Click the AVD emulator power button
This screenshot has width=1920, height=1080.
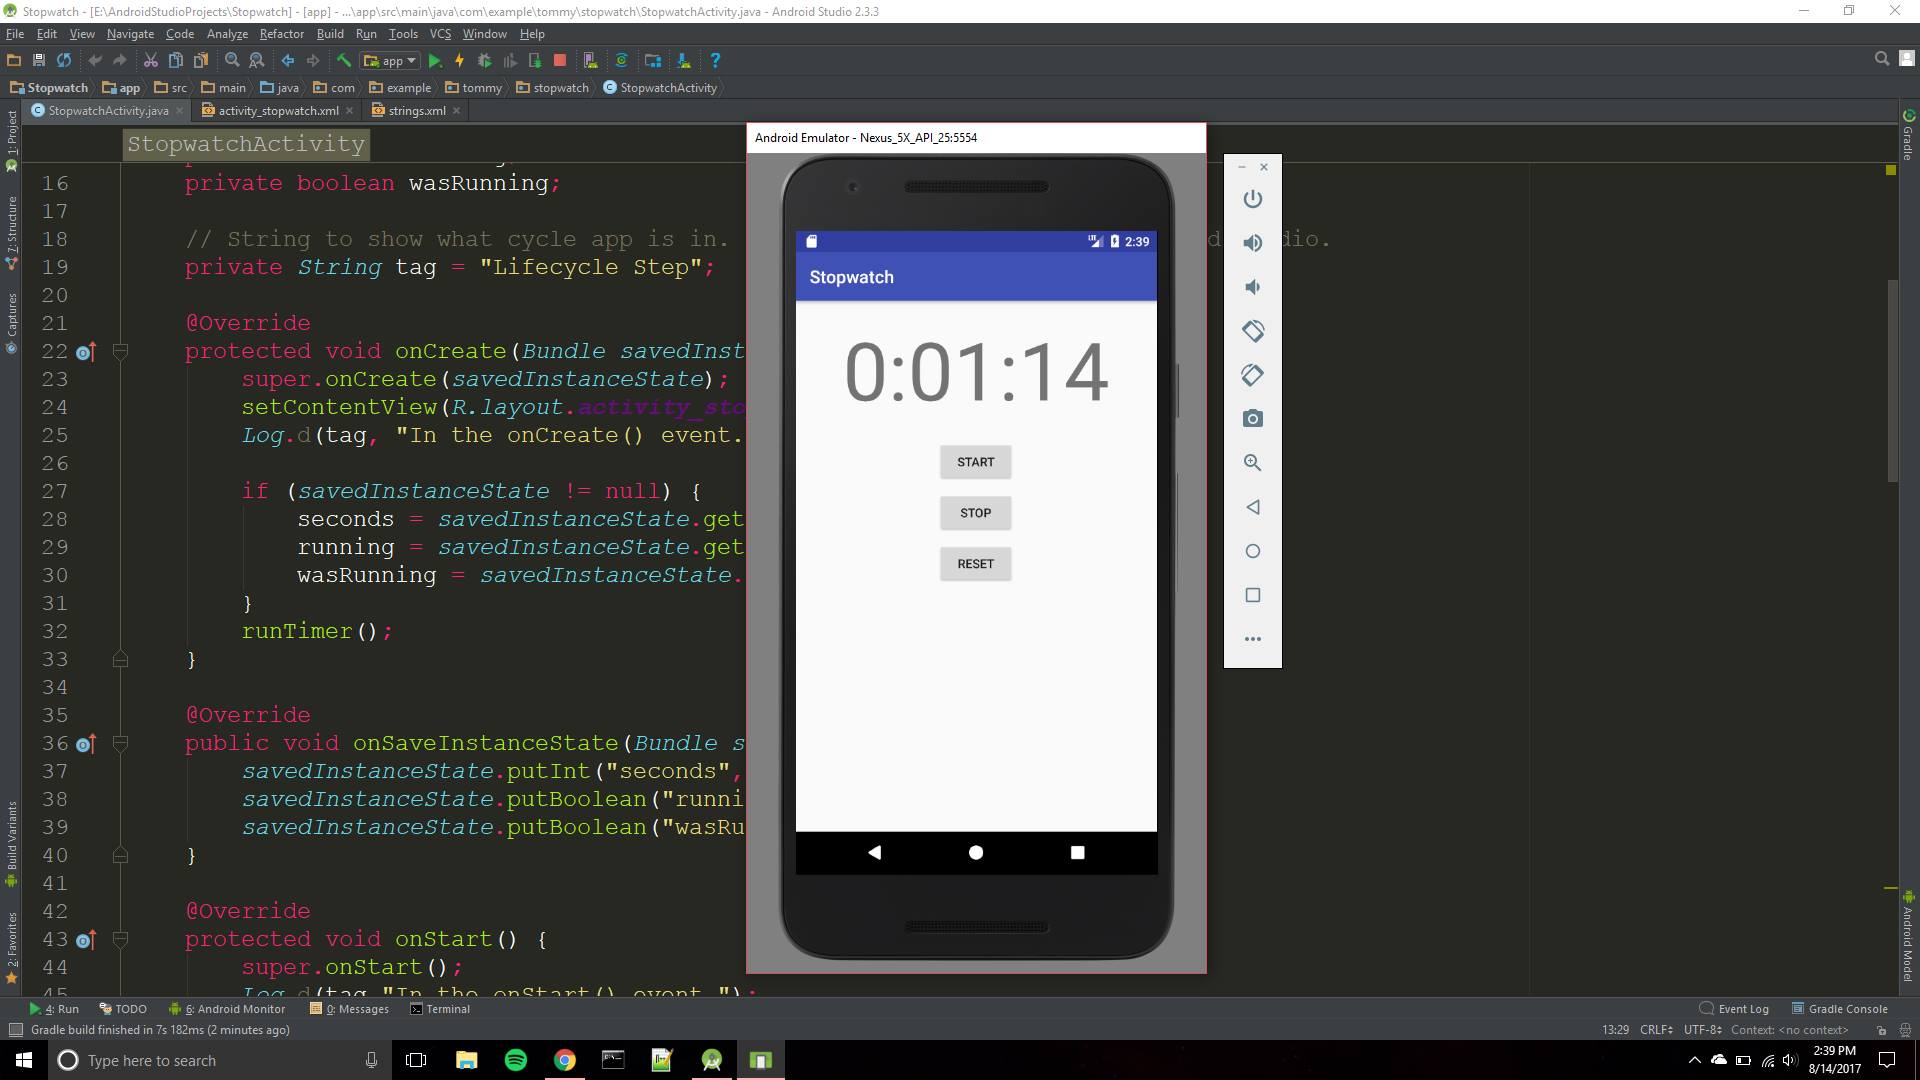point(1253,198)
